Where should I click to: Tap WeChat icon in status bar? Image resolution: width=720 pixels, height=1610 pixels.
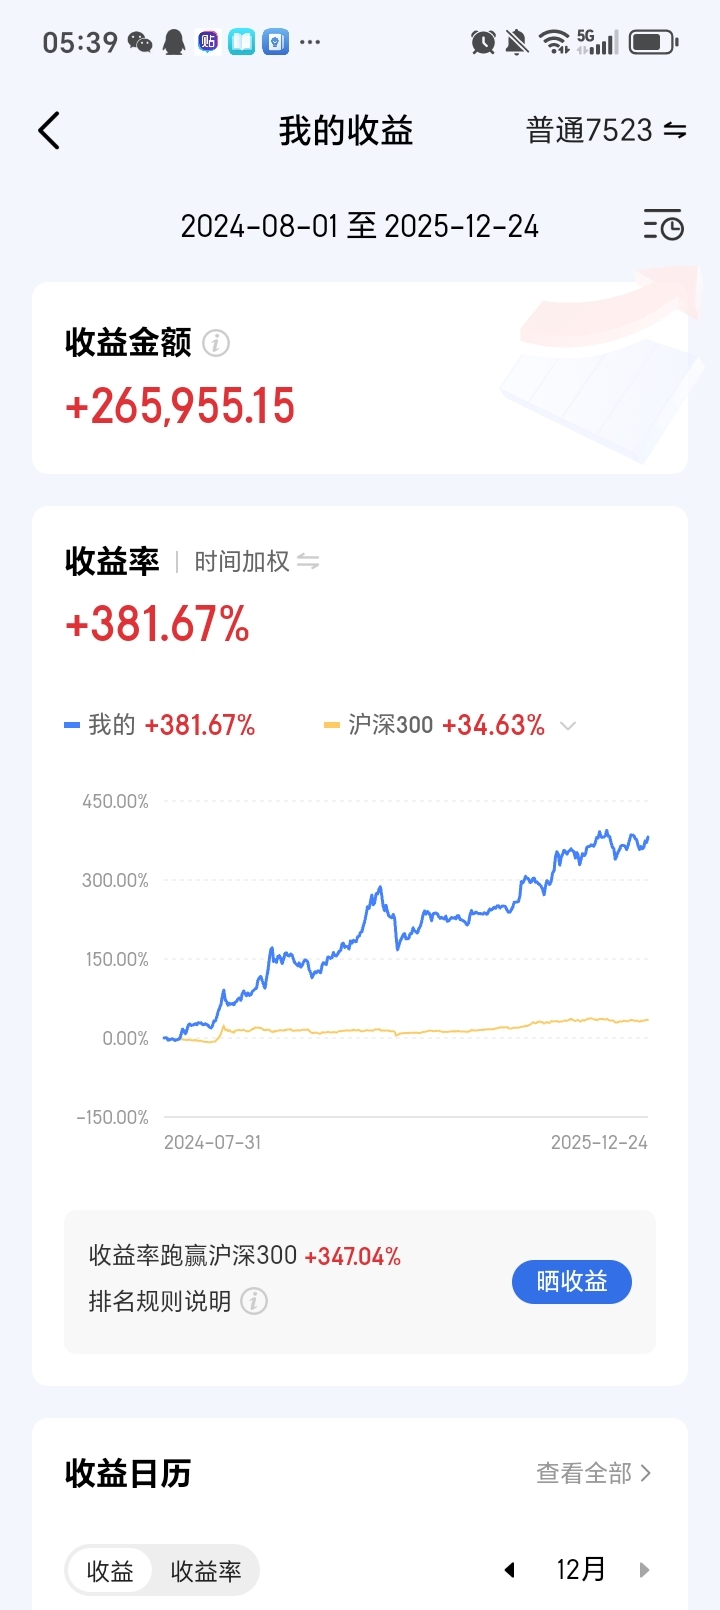(140, 42)
